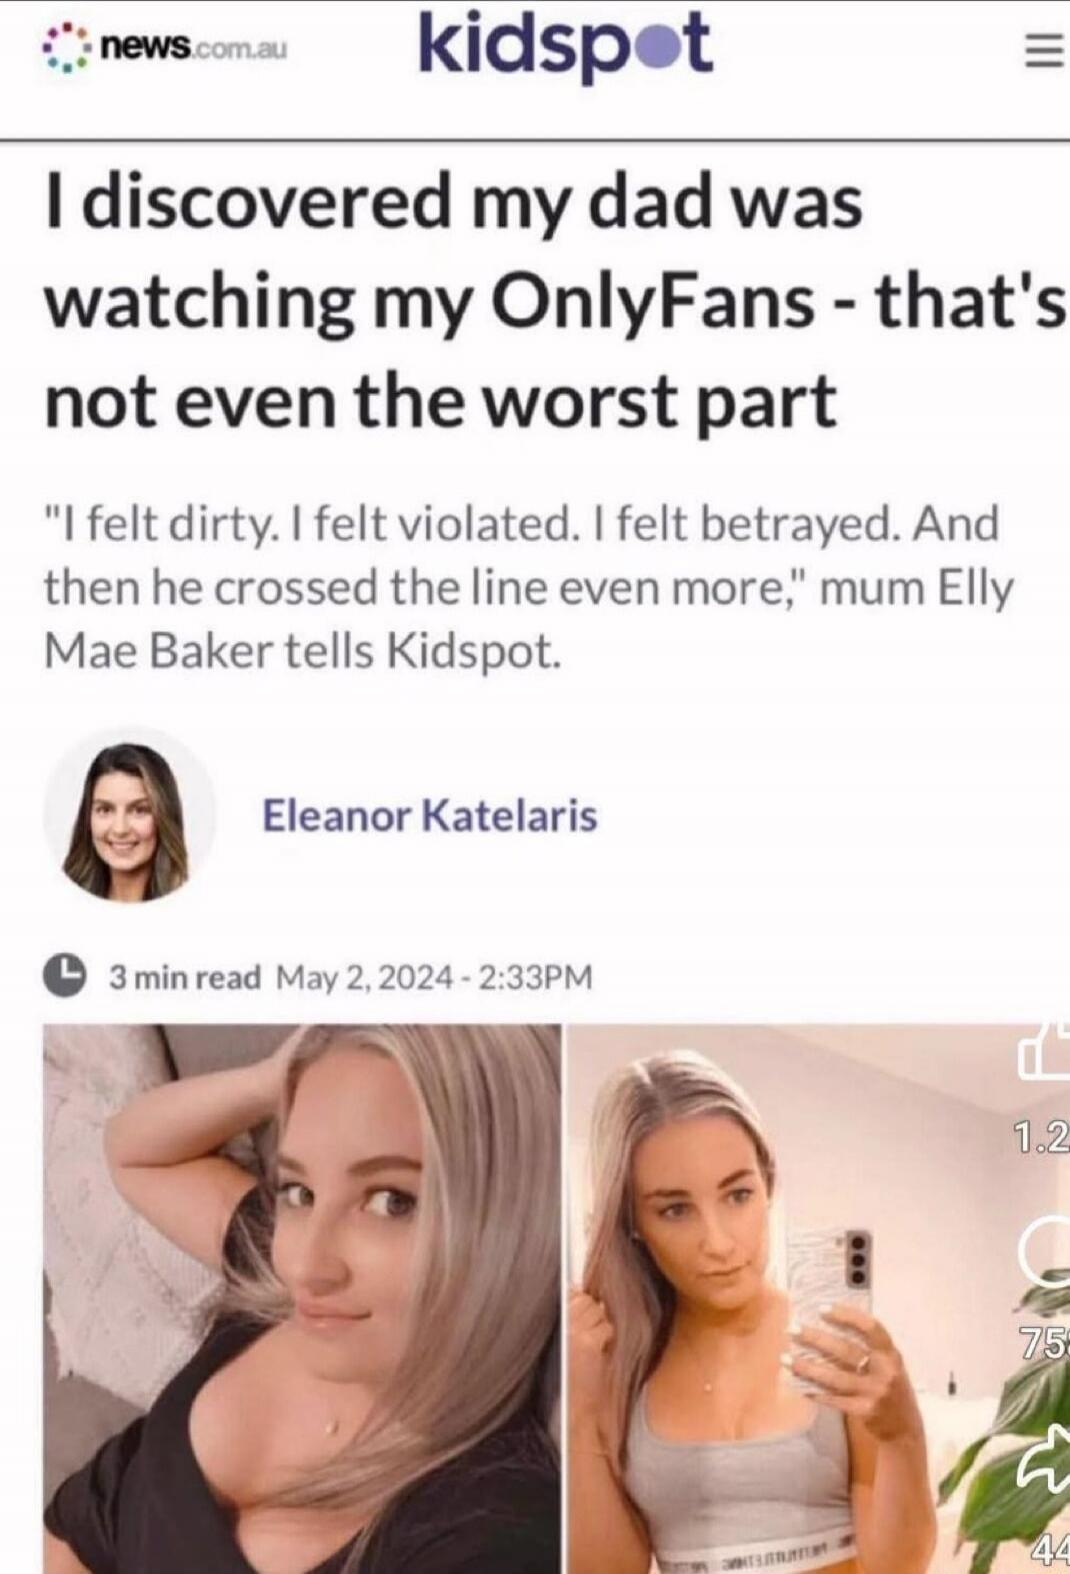1070x1574 pixels.
Task: Click the kidspot logo
Action: click(x=565, y=46)
